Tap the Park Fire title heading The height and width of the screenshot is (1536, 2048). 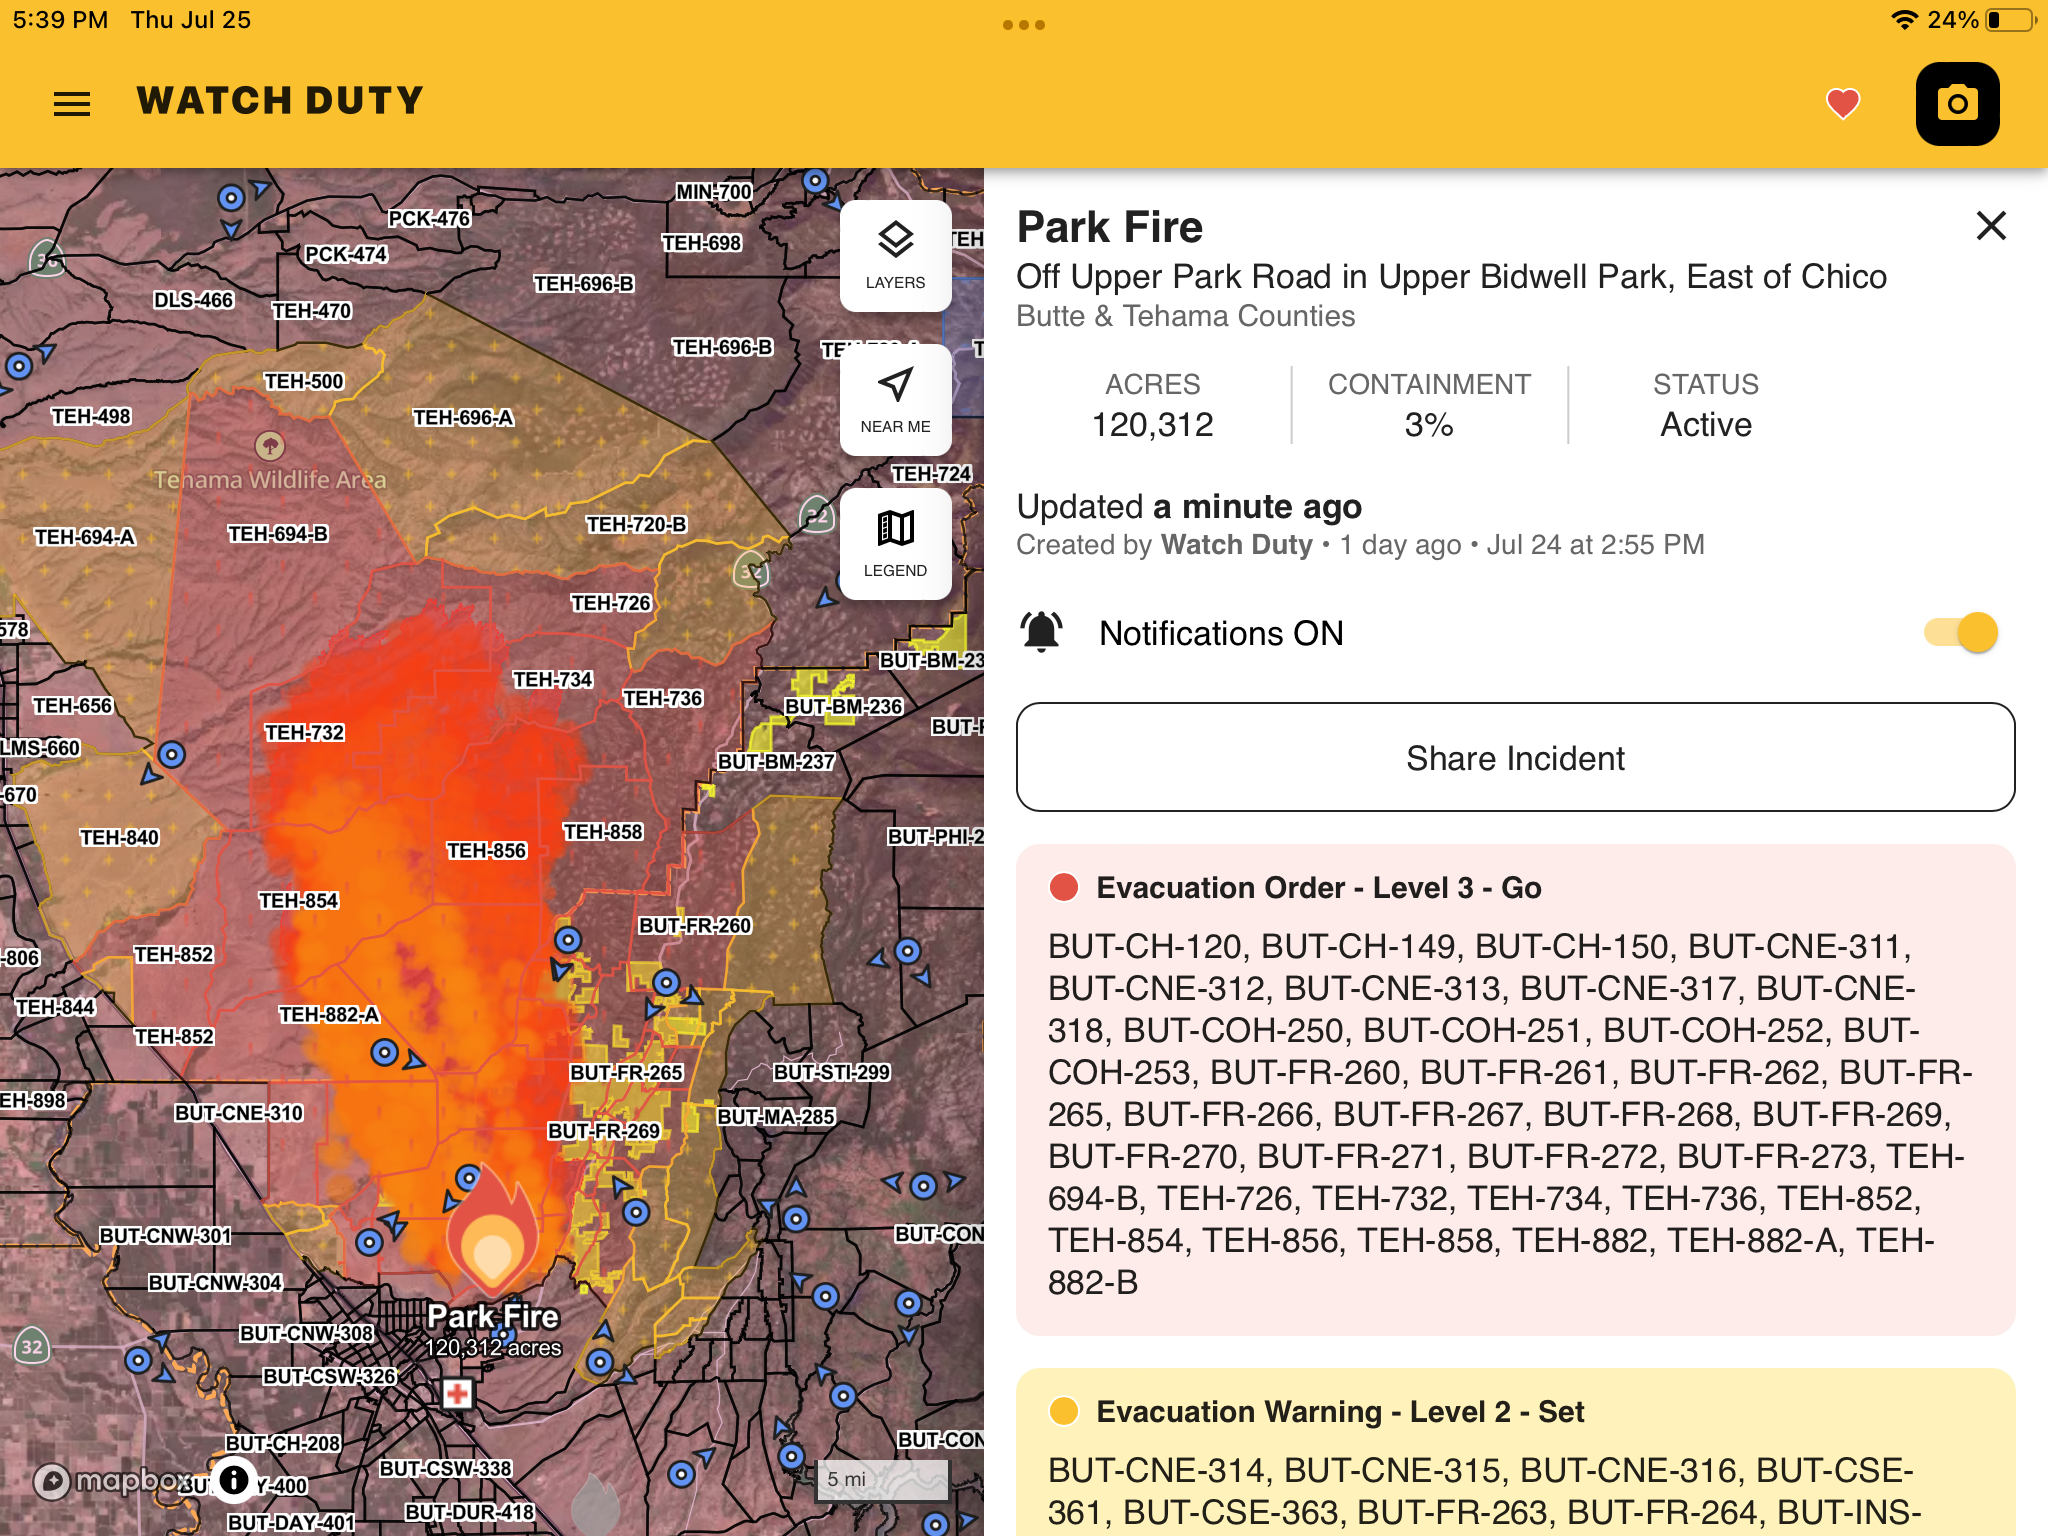[1109, 227]
